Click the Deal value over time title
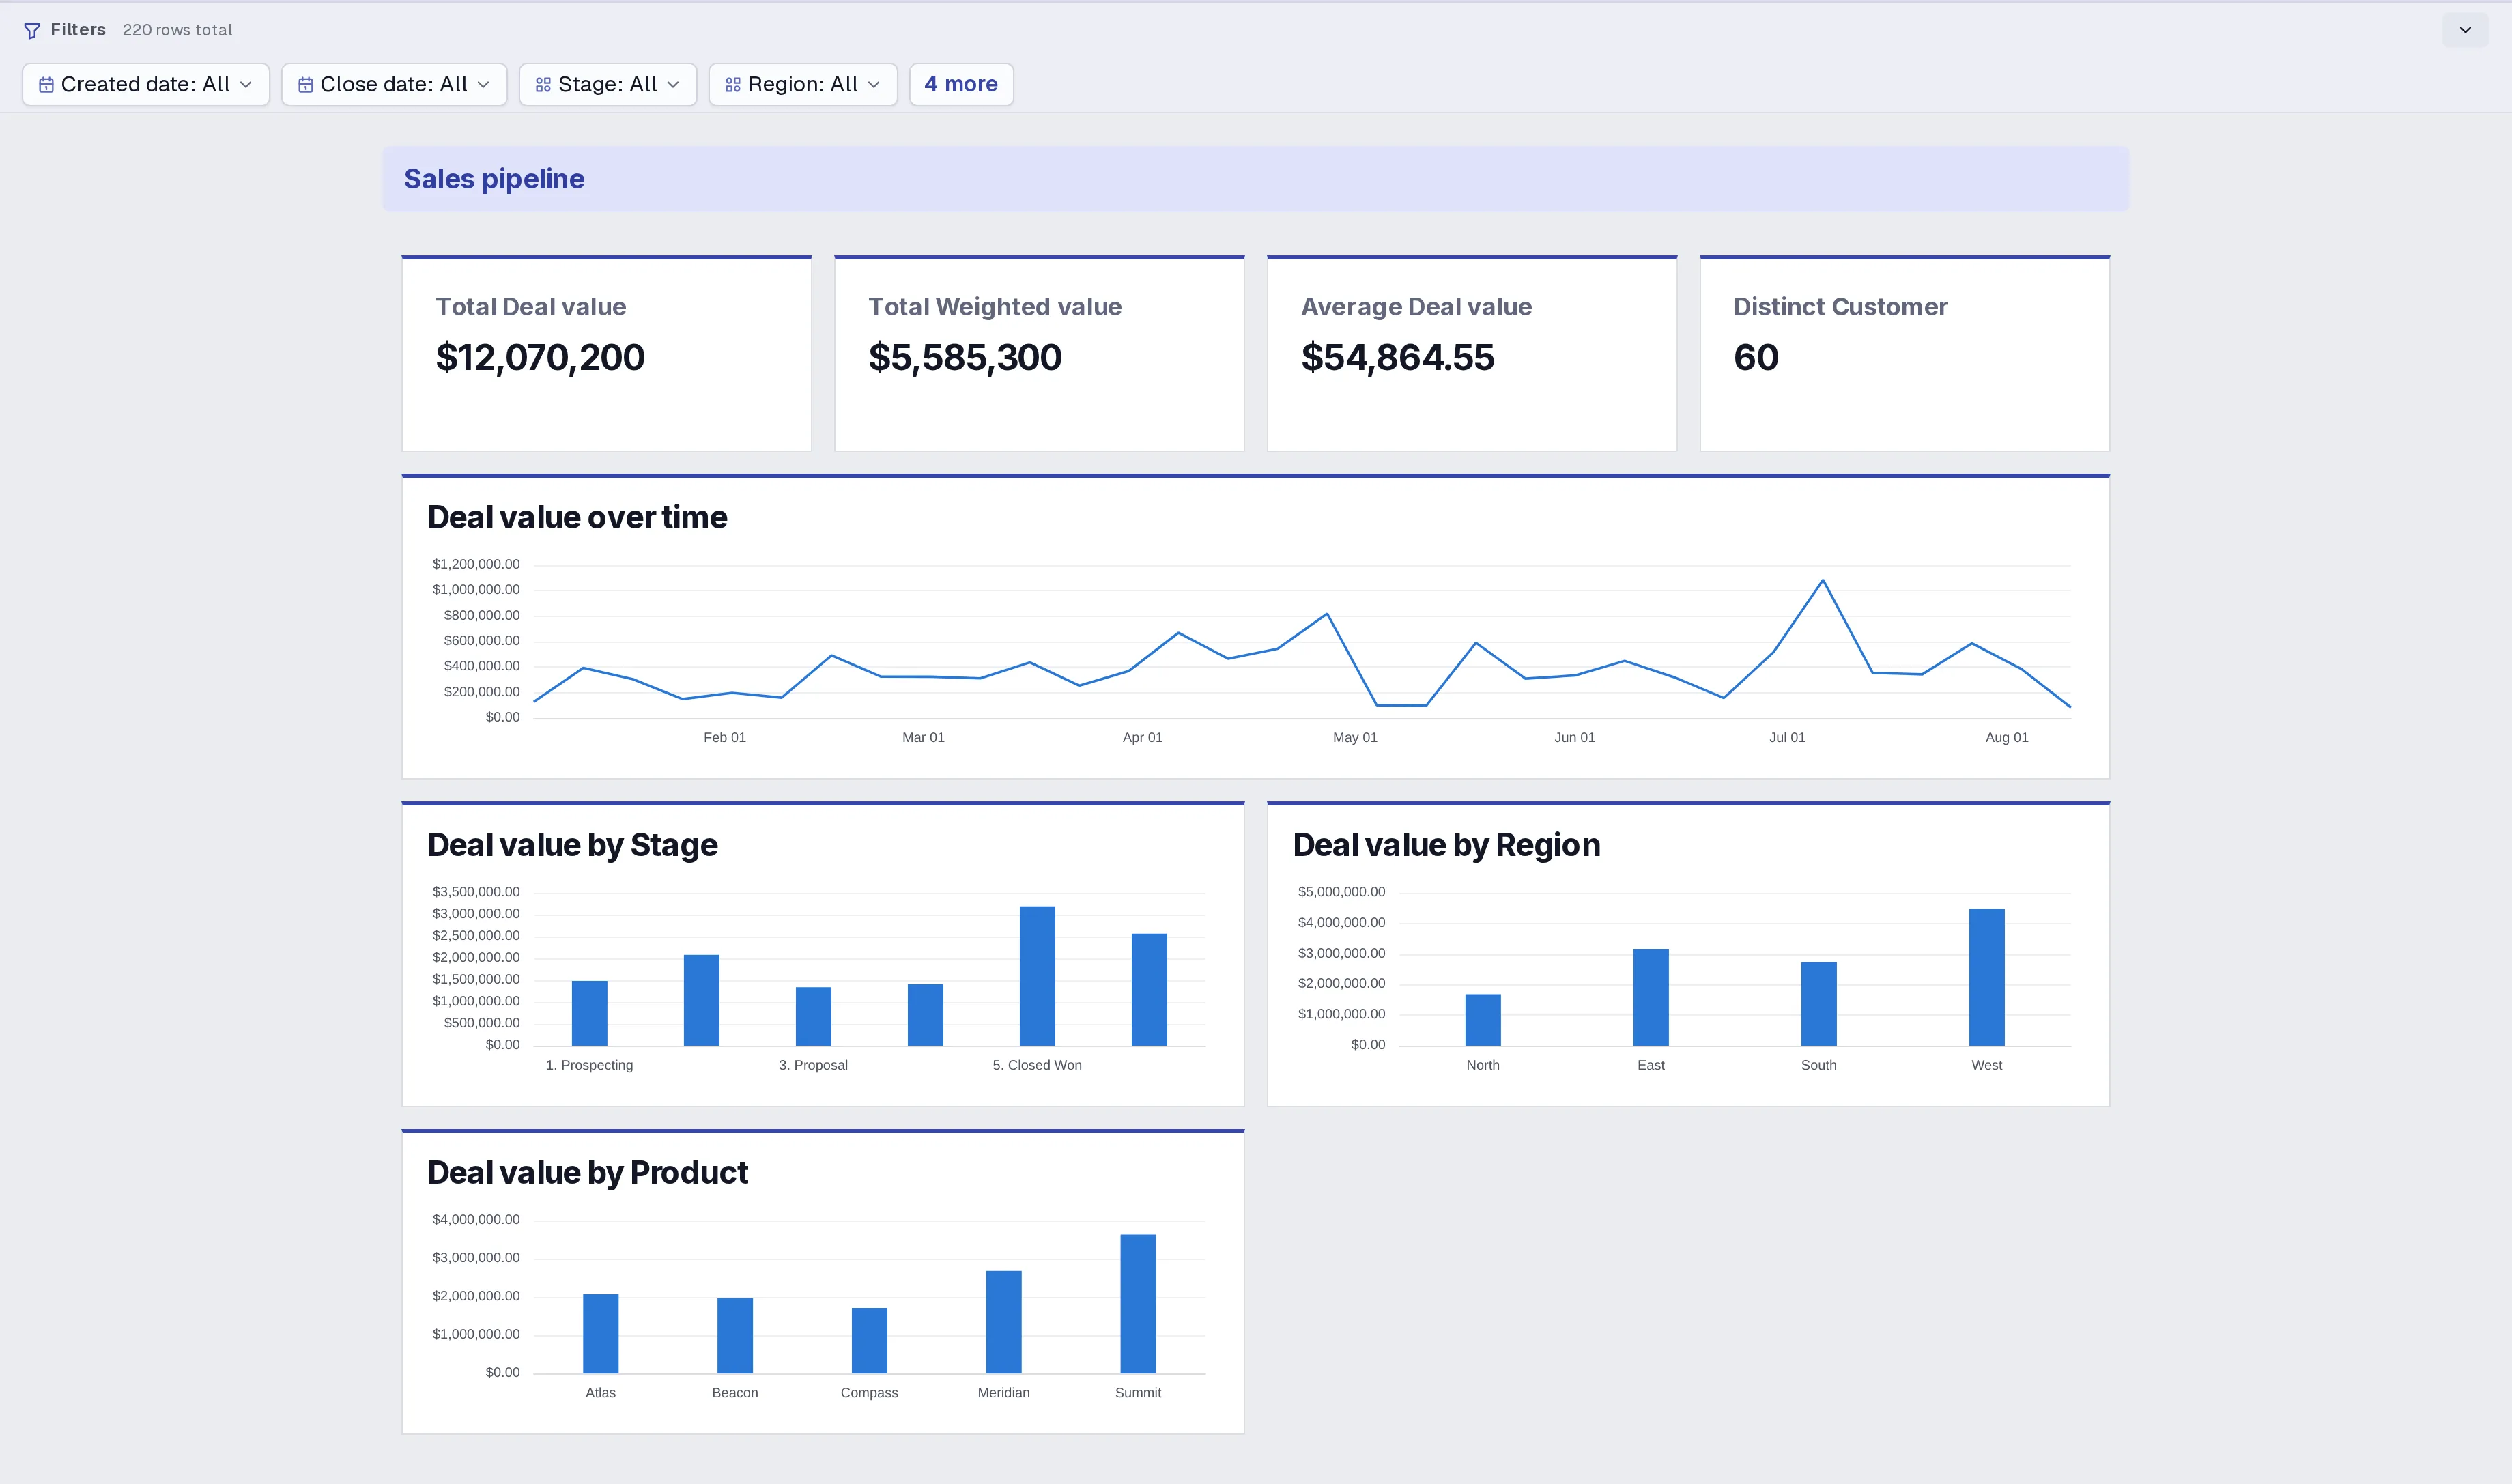This screenshot has width=2512, height=1484. (577, 517)
